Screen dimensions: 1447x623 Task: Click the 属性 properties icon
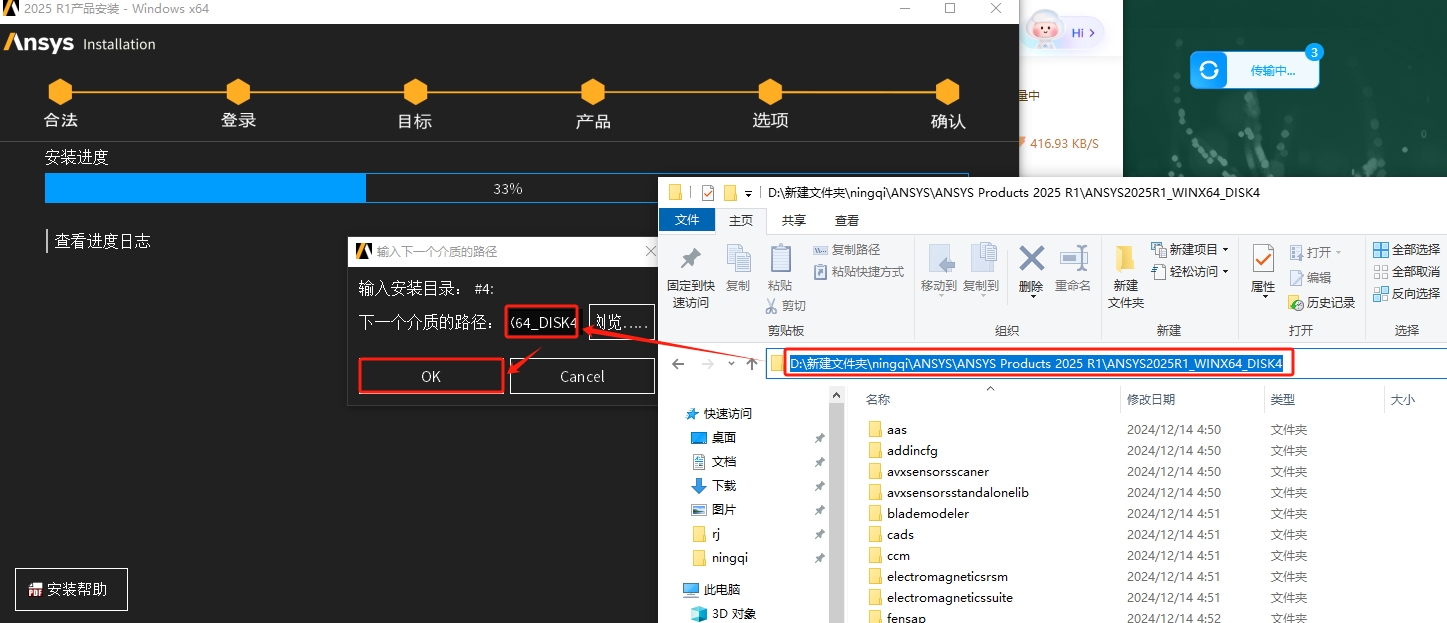click(x=1263, y=259)
